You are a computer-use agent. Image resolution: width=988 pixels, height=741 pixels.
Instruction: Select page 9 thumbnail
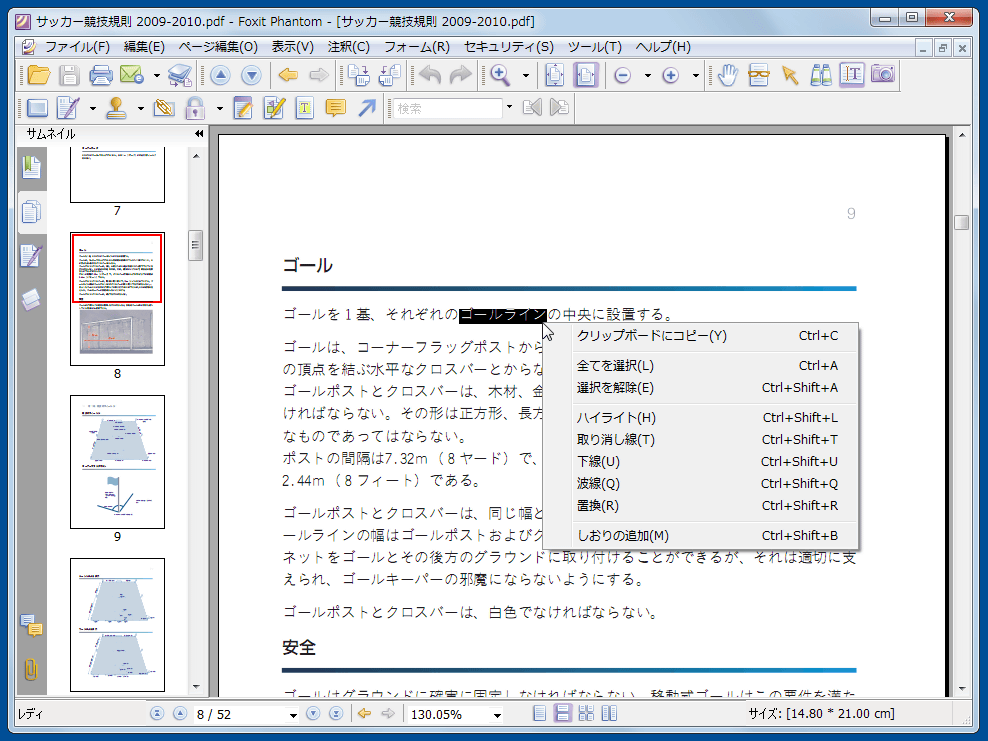pos(117,462)
